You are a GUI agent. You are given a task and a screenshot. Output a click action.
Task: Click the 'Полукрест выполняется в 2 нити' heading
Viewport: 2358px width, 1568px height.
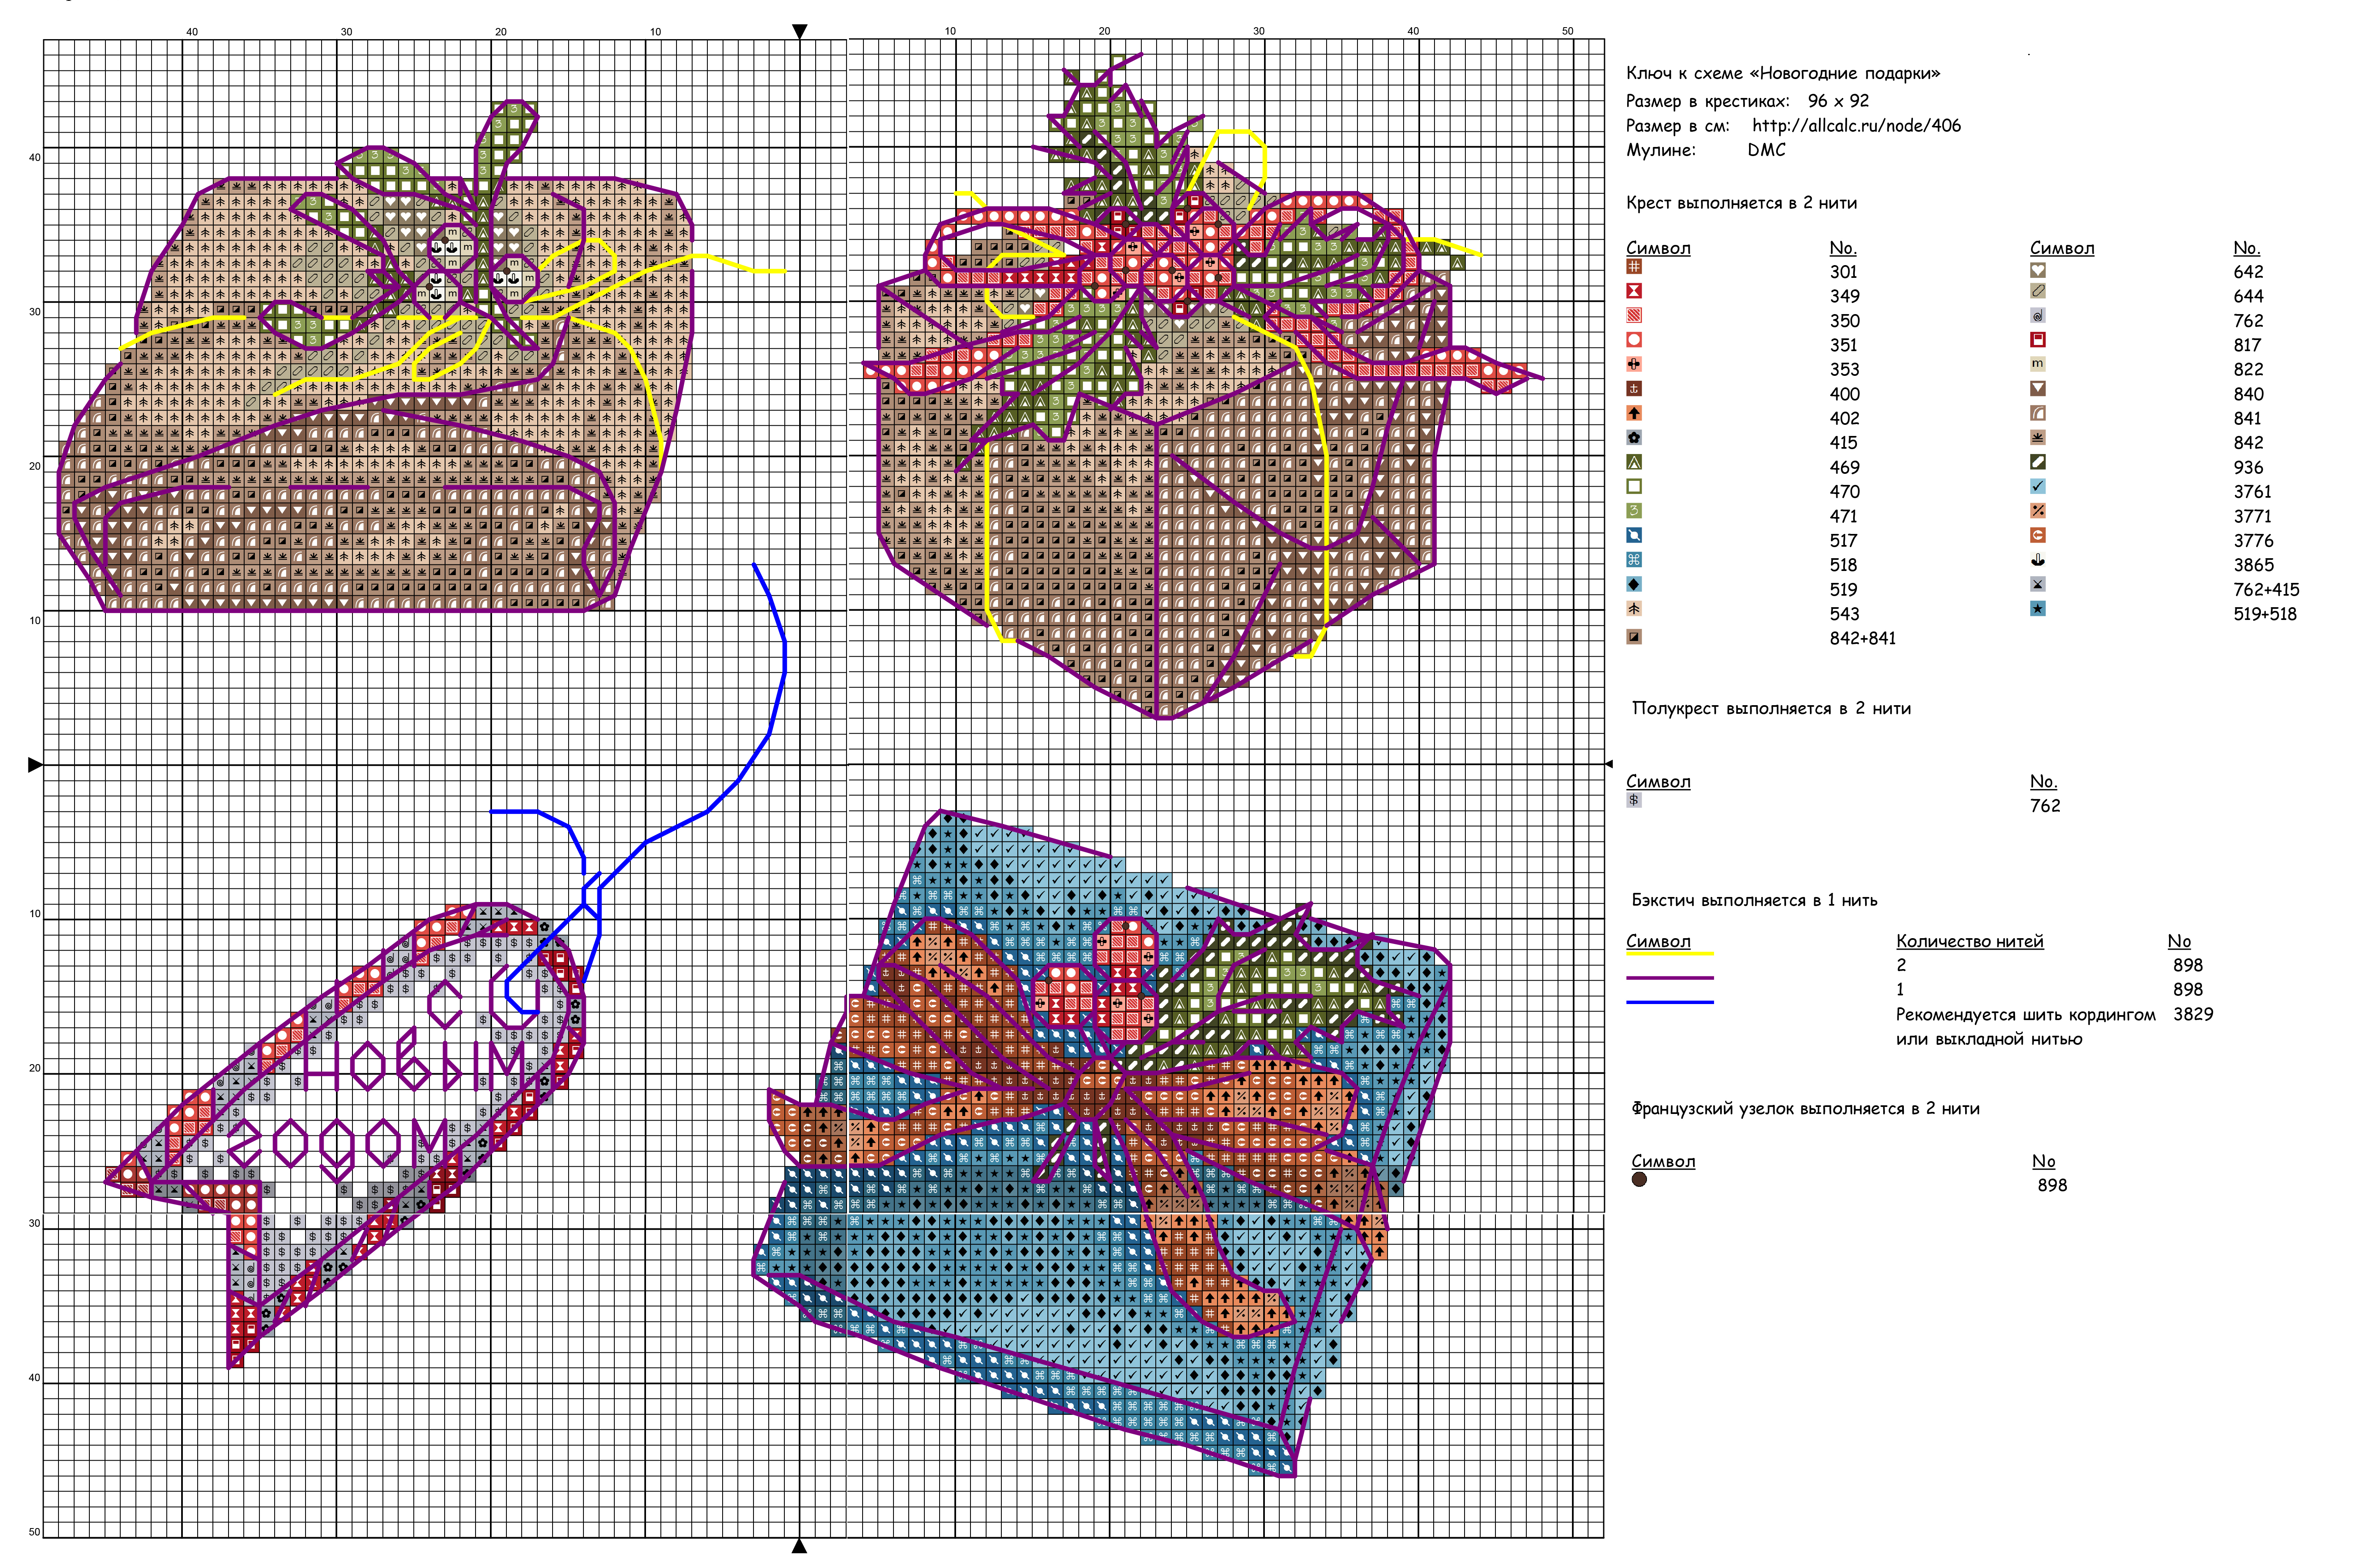(1771, 709)
